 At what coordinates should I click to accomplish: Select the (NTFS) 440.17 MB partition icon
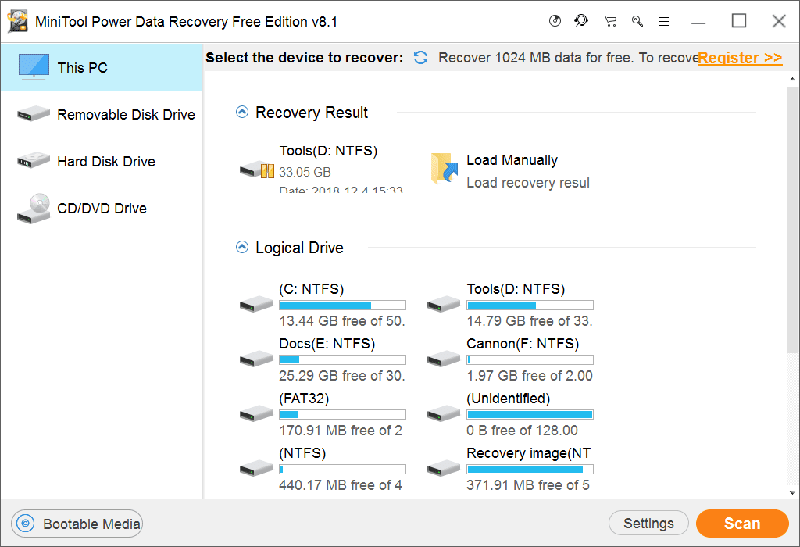click(256, 468)
